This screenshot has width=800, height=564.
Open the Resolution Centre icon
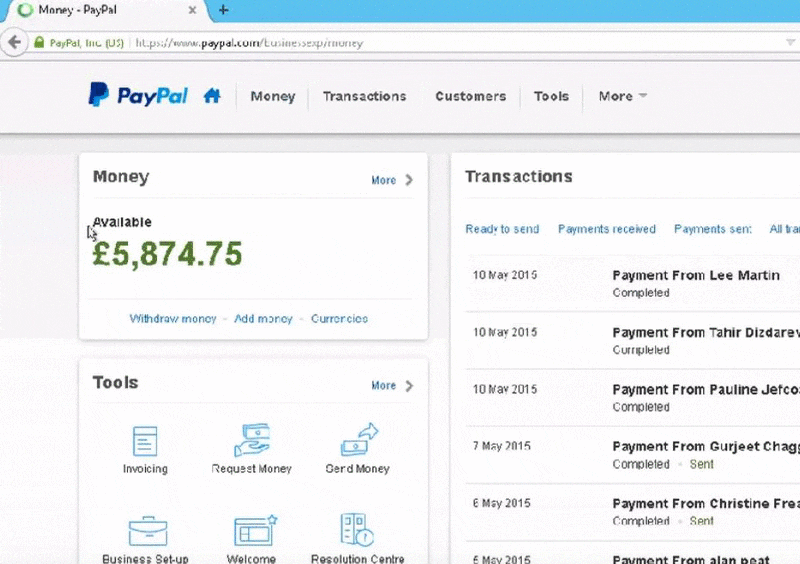(x=357, y=530)
